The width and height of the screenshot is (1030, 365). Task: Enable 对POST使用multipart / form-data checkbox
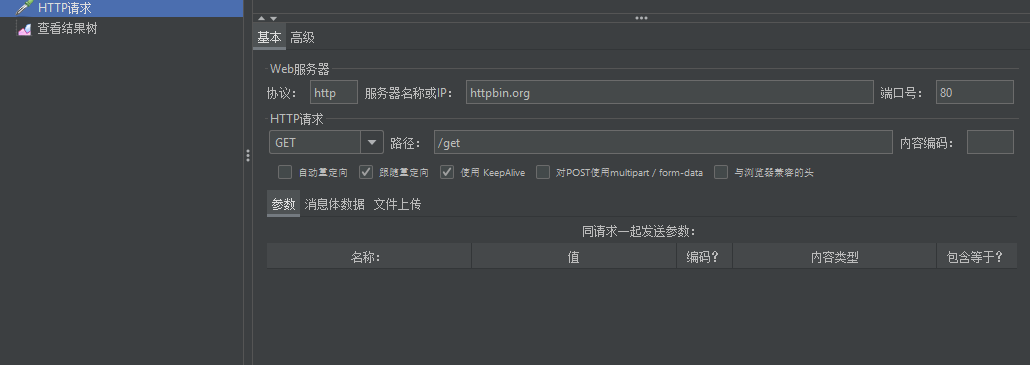[x=543, y=172]
